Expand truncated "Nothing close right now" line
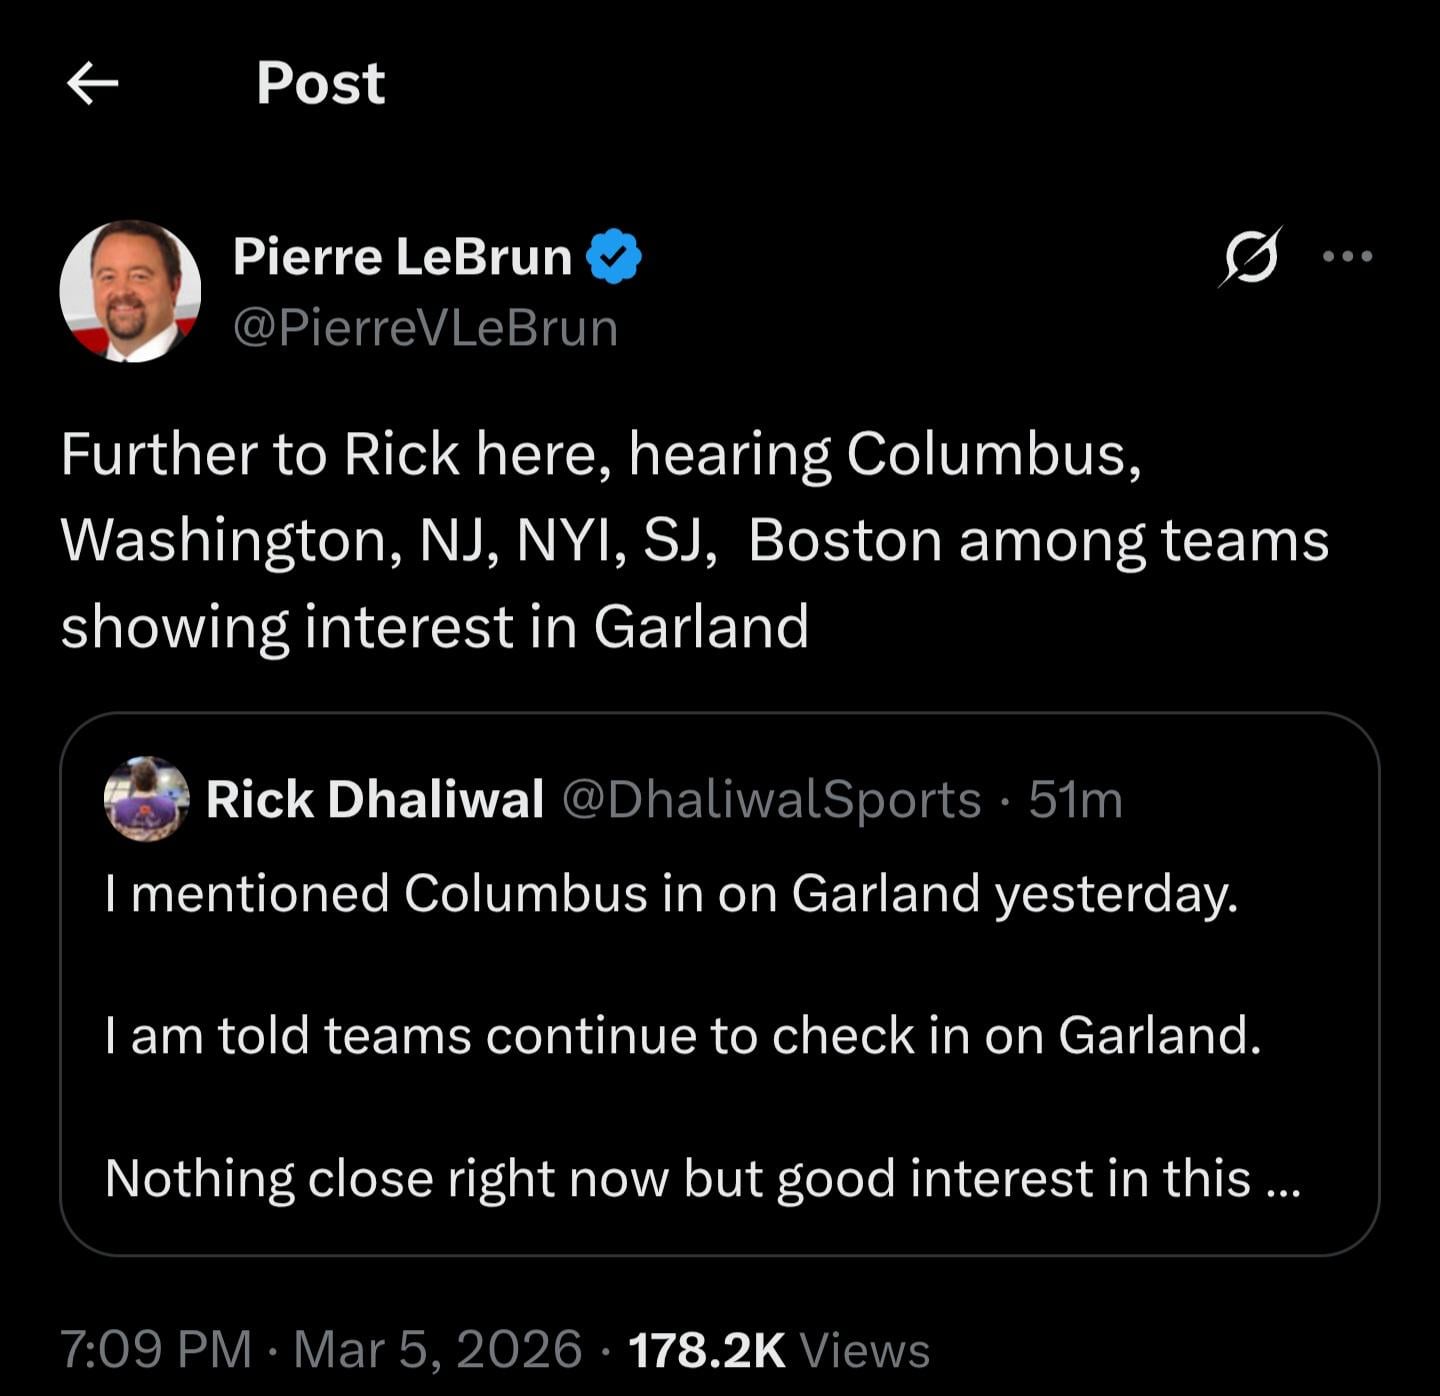 tap(702, 1178)
